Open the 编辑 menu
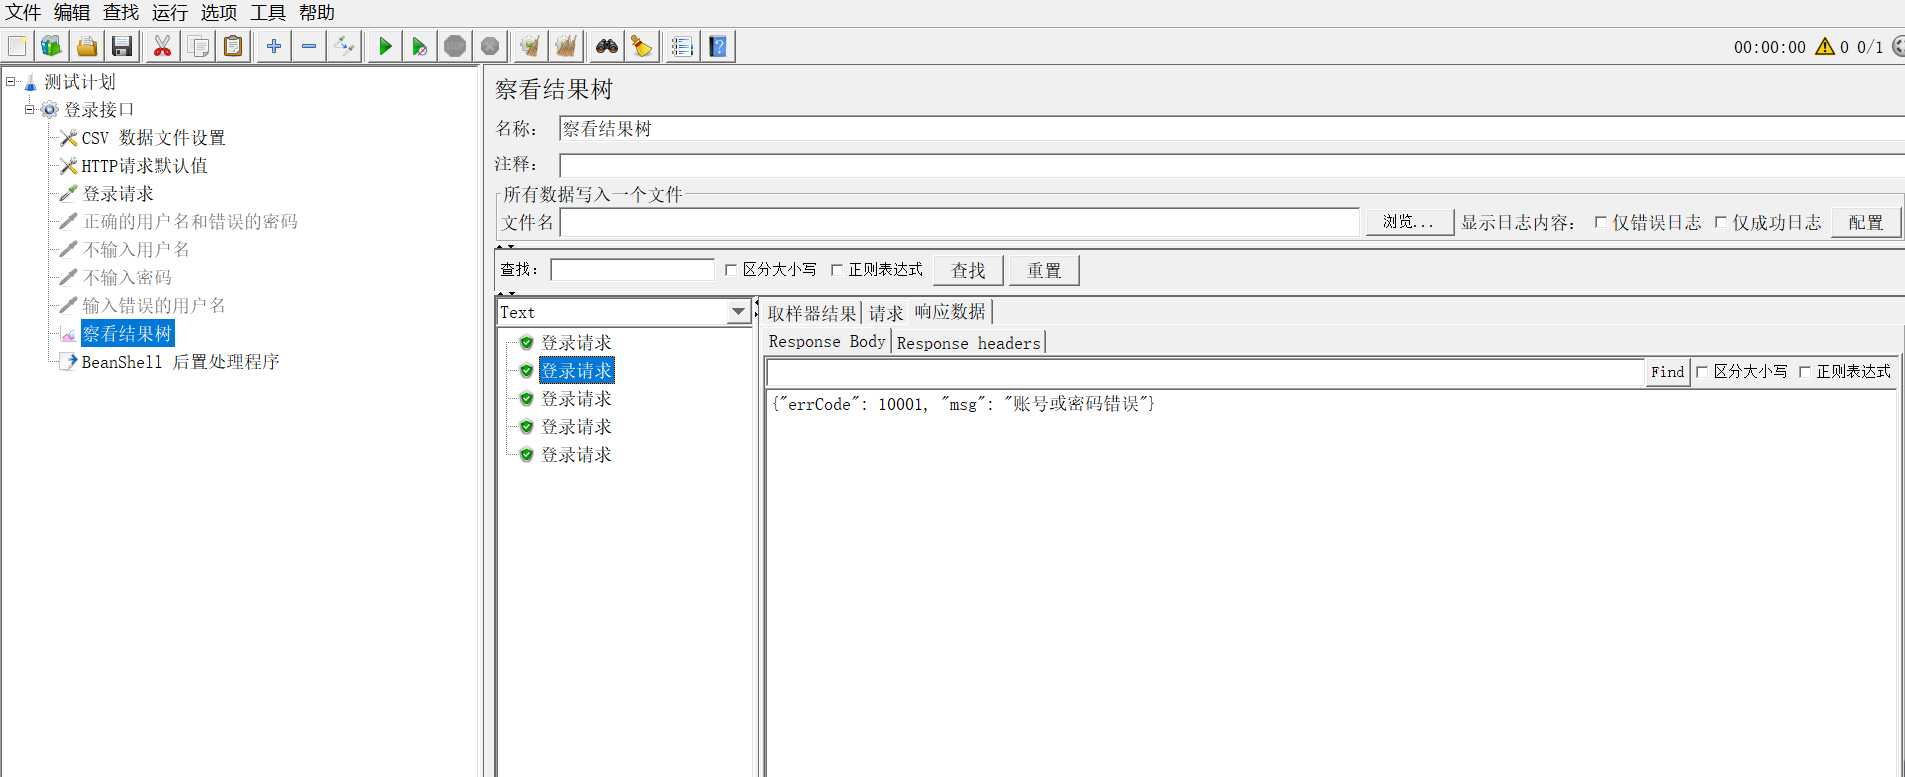1905x777 pixels. (x=72, y=13)
